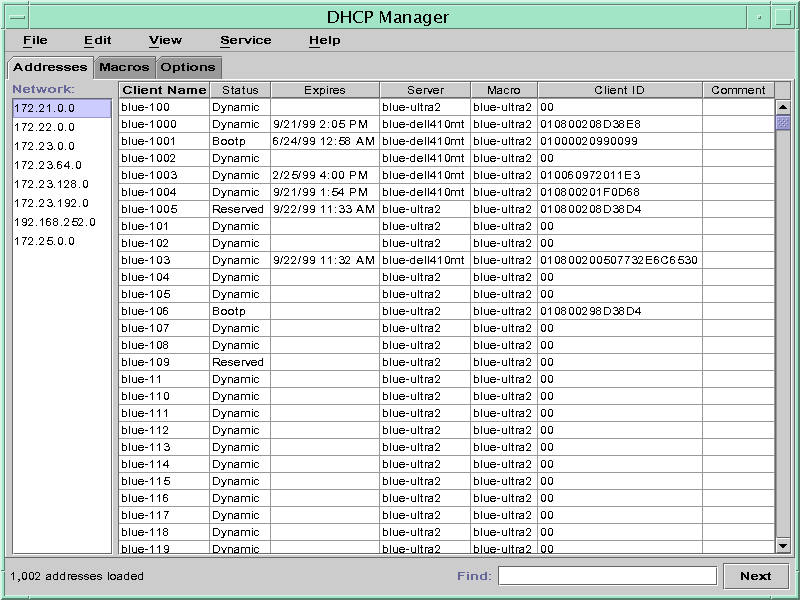
Task: Sort by the Expires column header
Action: point(320,89)
